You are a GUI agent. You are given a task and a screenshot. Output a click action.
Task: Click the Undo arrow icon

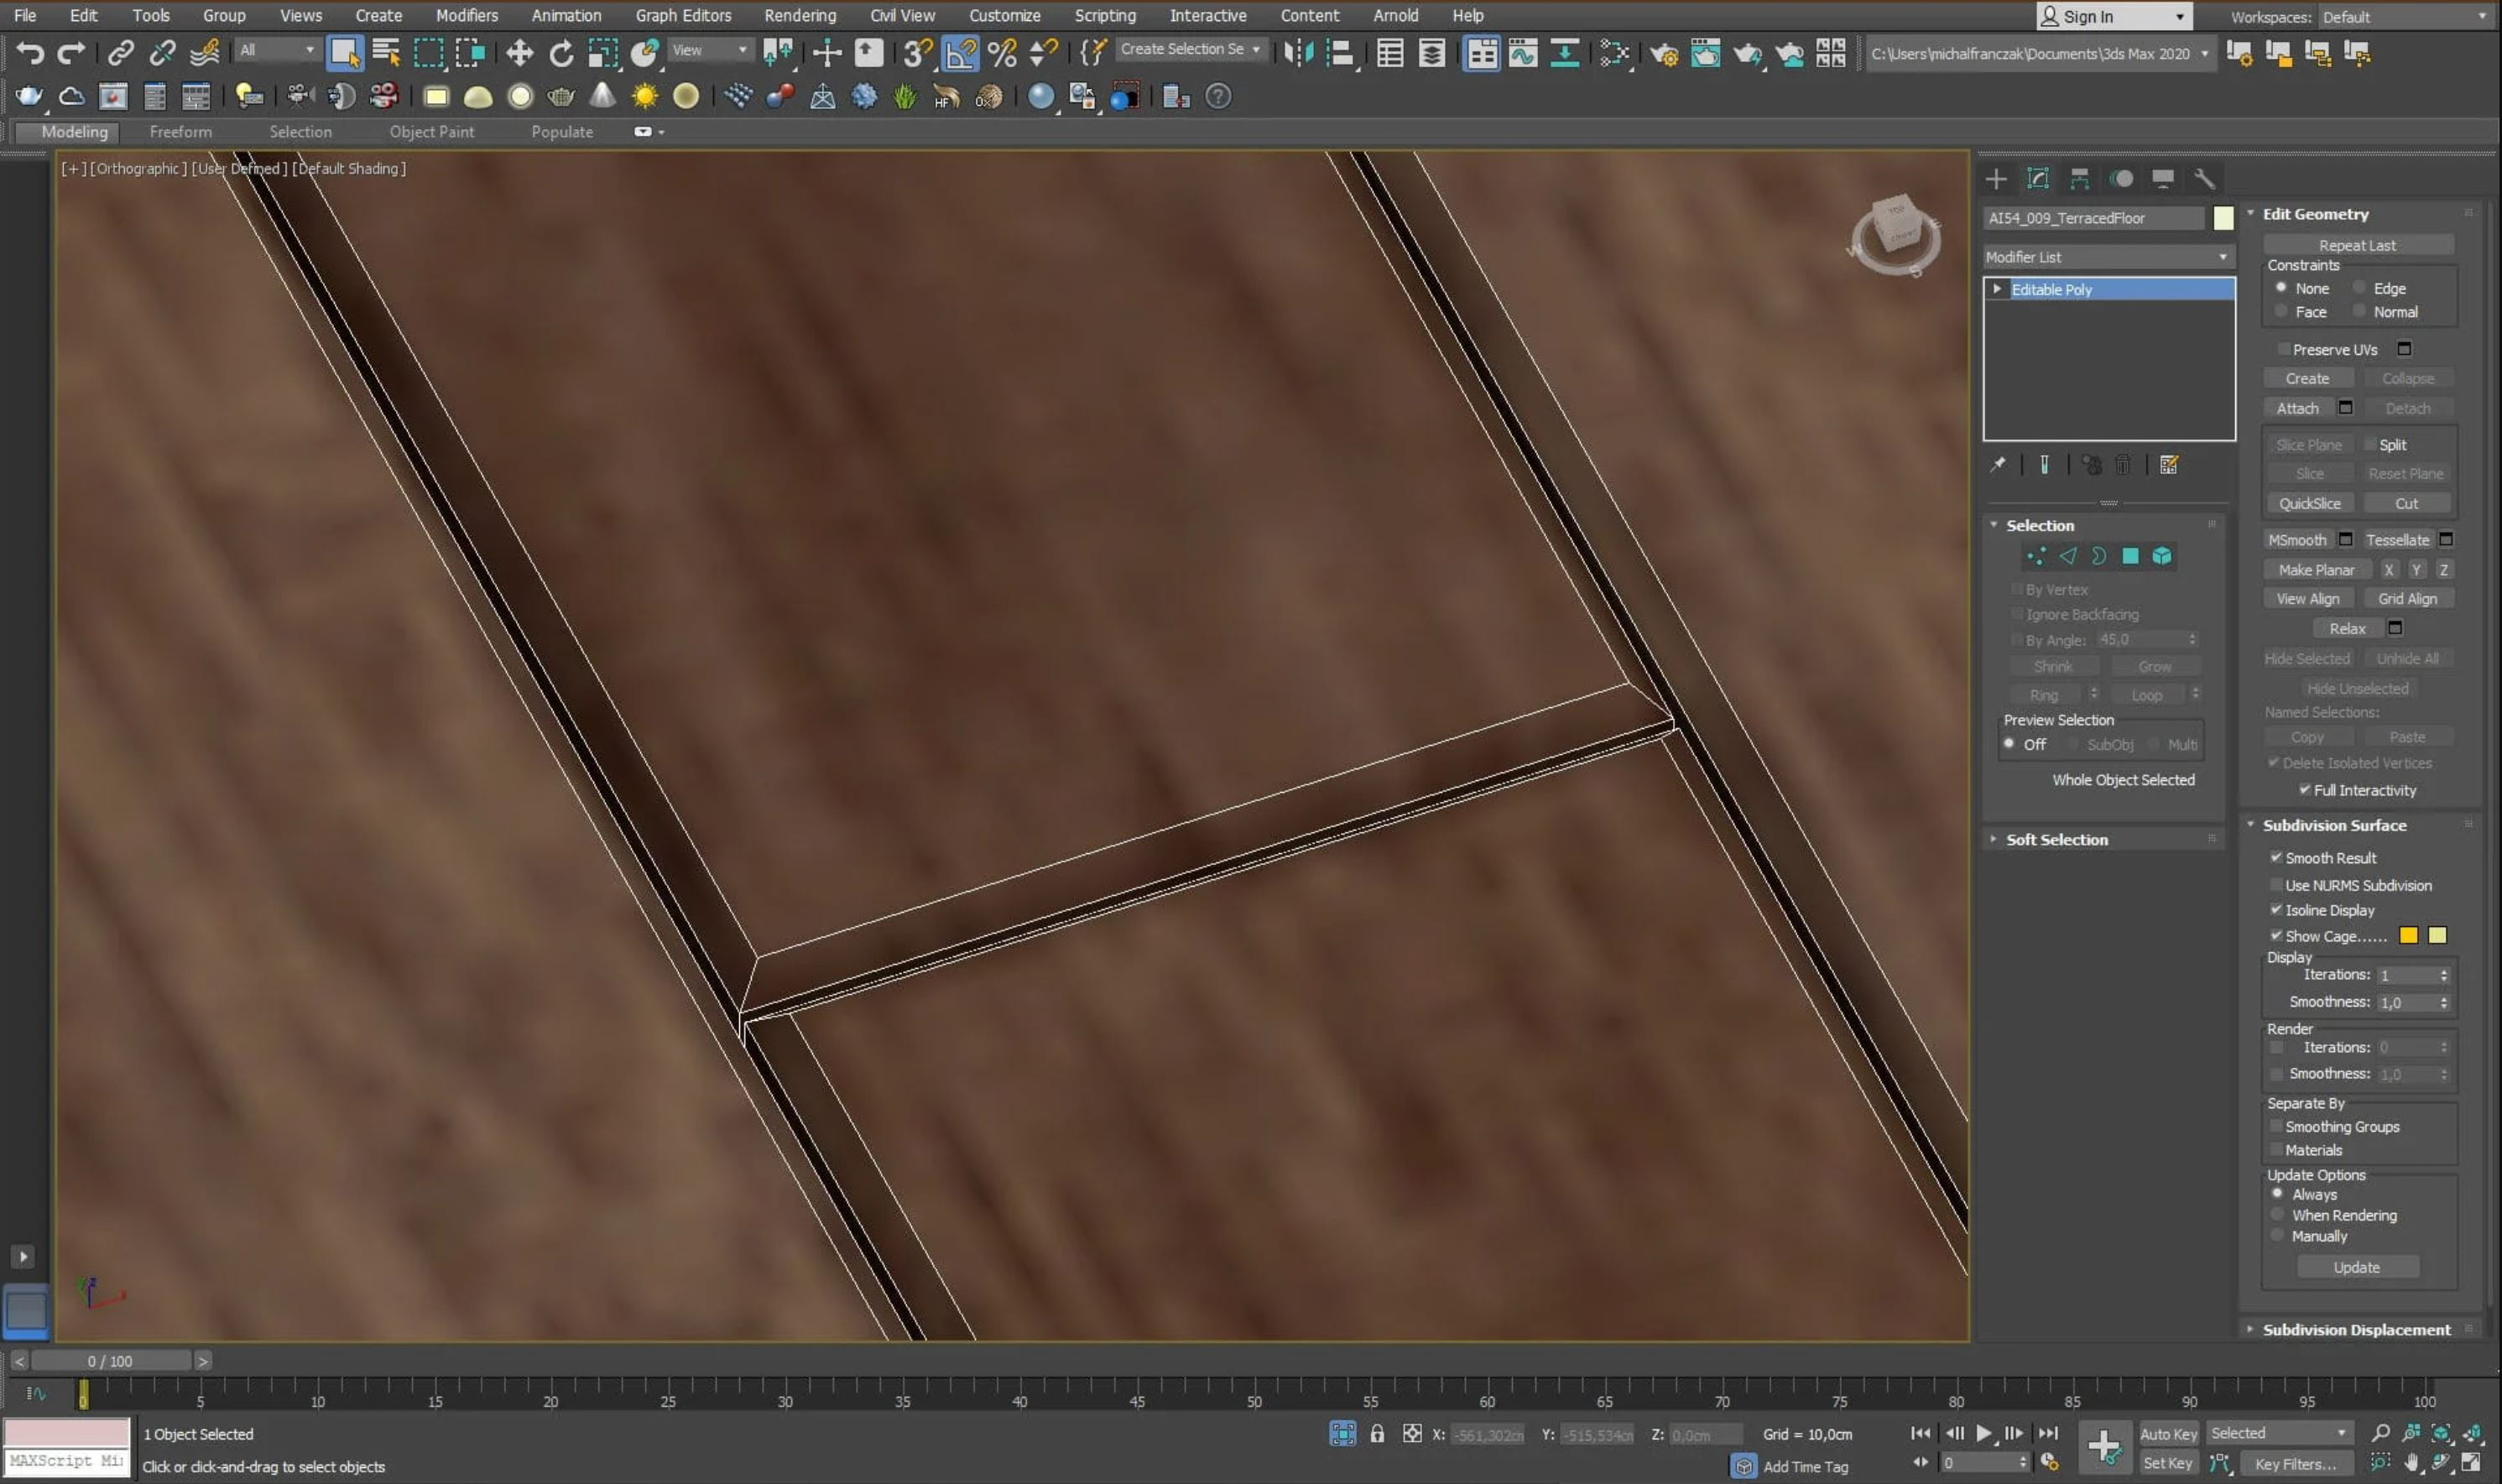pyautogui.click(x=29, y=53)
